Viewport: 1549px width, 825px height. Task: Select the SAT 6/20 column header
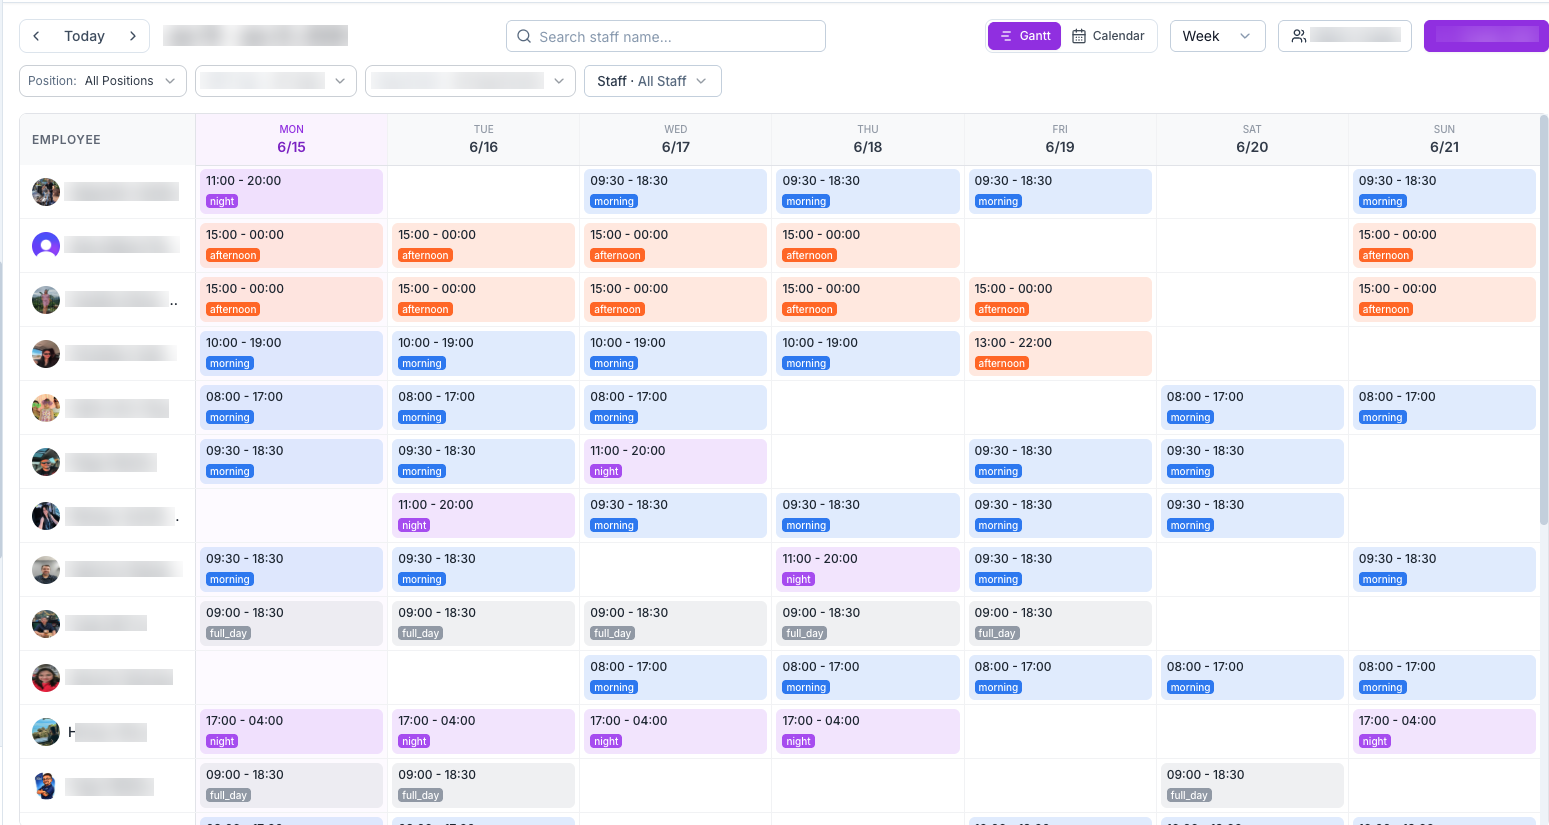1252,139
